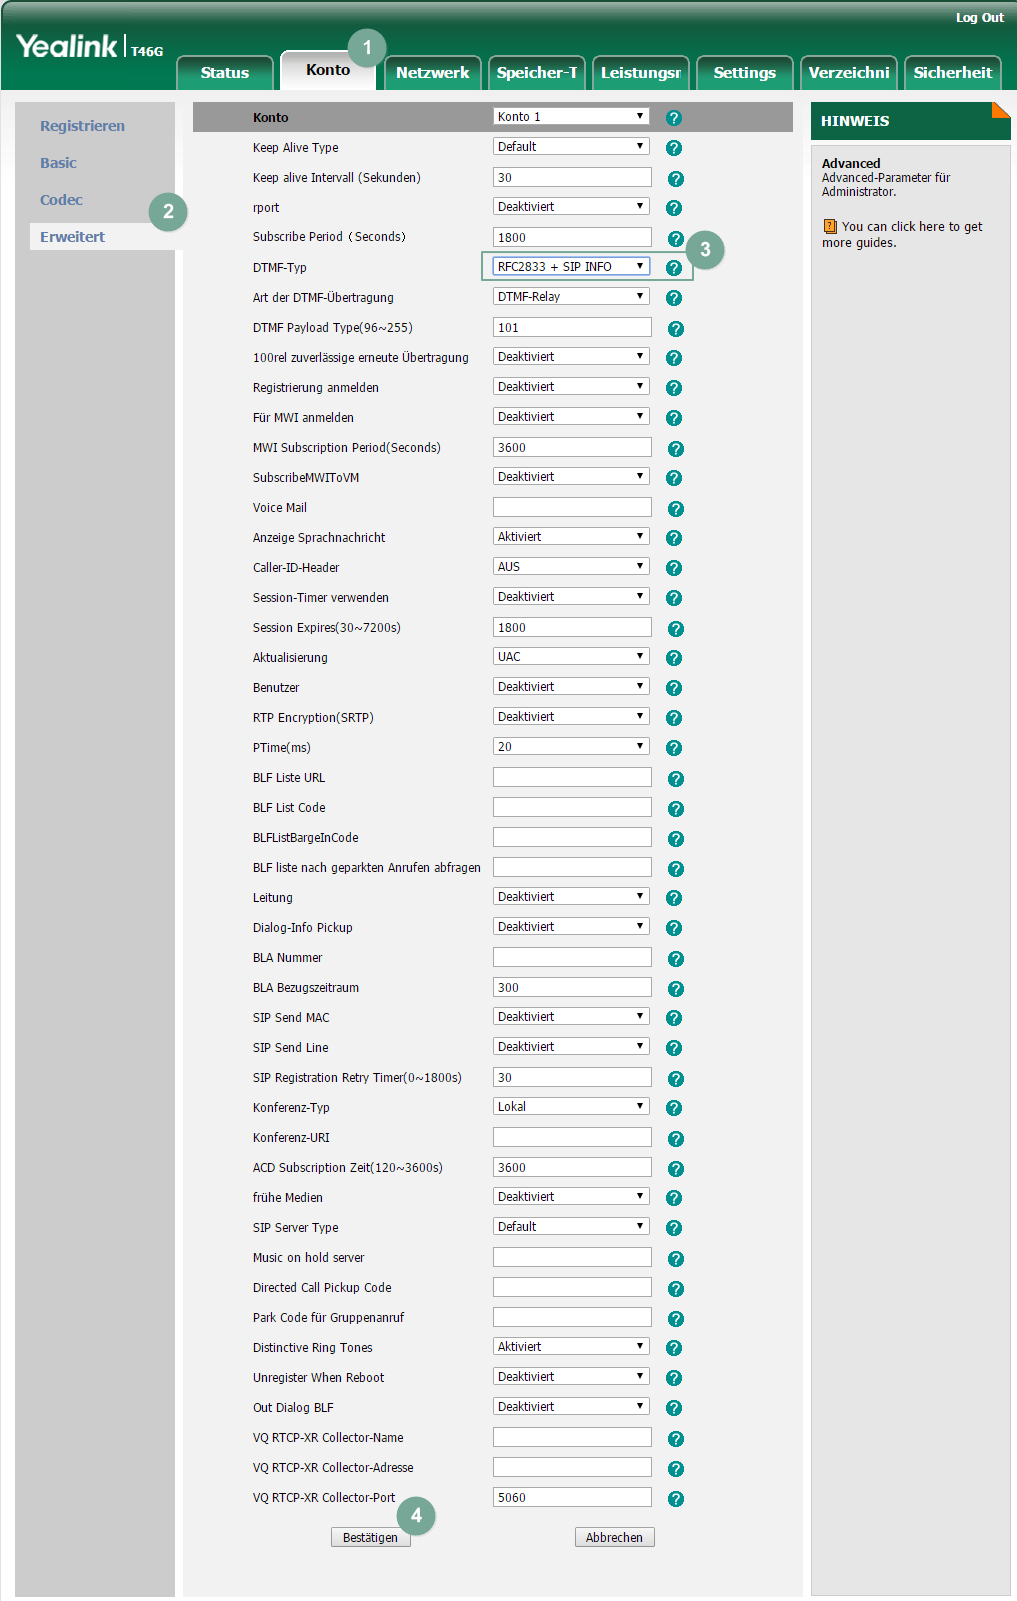Open help icon for Distinctive Ring Tones

pos(674,1348)
